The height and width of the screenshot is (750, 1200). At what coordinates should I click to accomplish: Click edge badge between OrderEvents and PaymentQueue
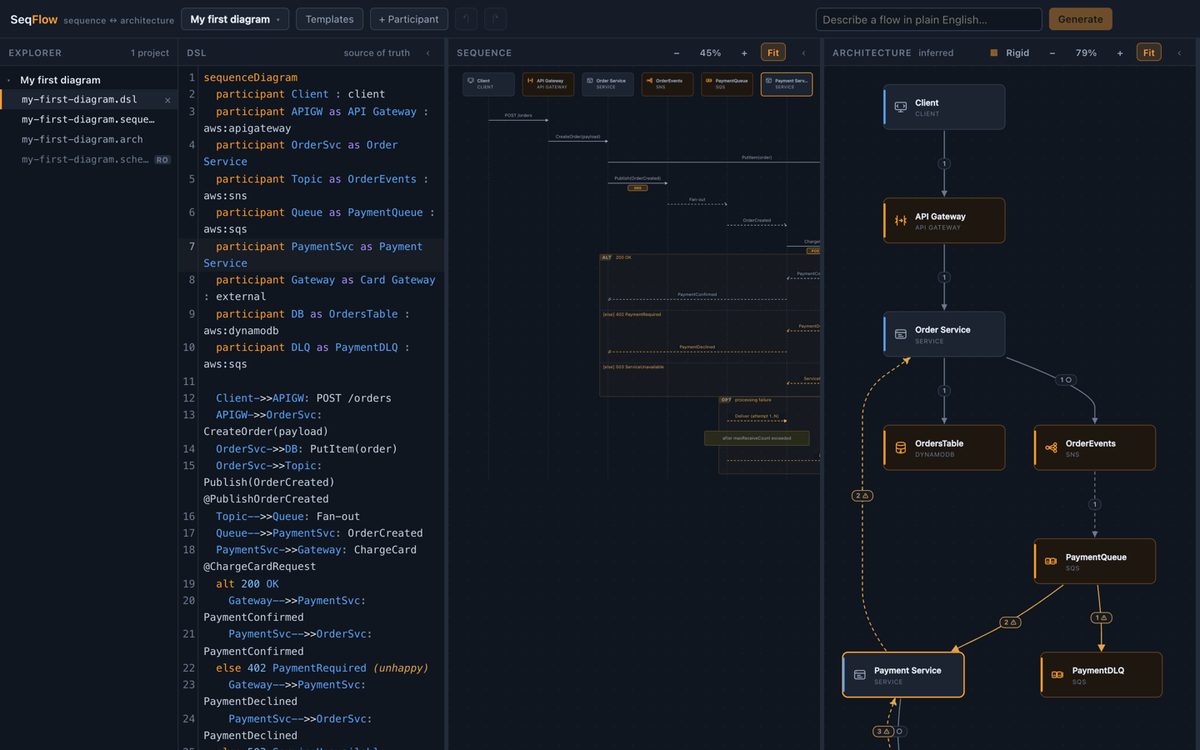point(1094,504)
